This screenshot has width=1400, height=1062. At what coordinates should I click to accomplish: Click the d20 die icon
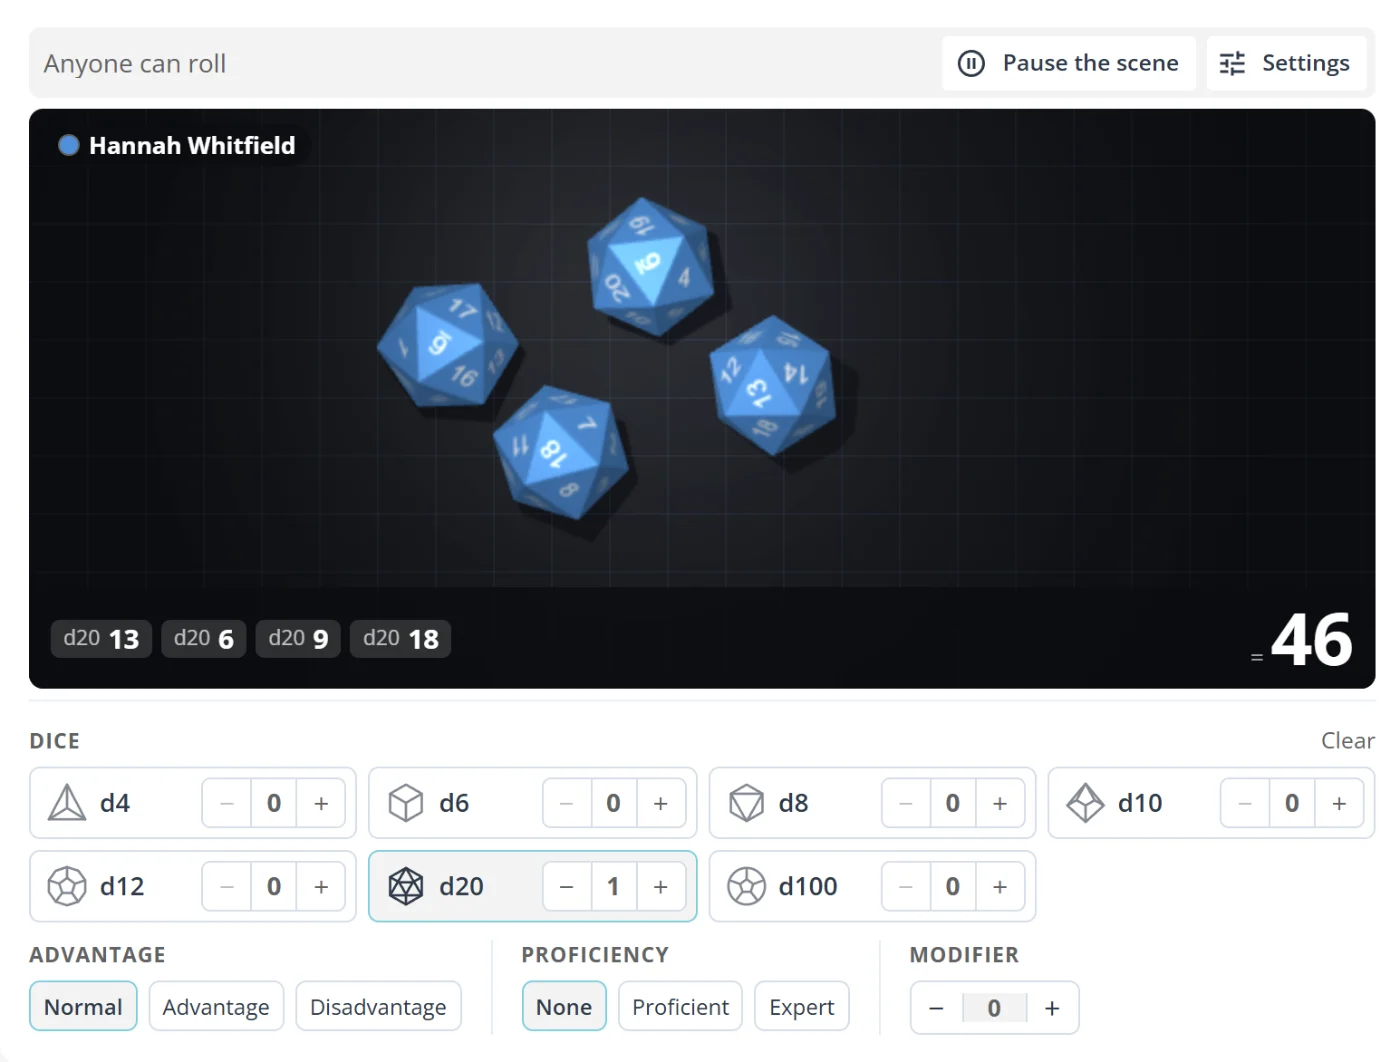(406, 886)
